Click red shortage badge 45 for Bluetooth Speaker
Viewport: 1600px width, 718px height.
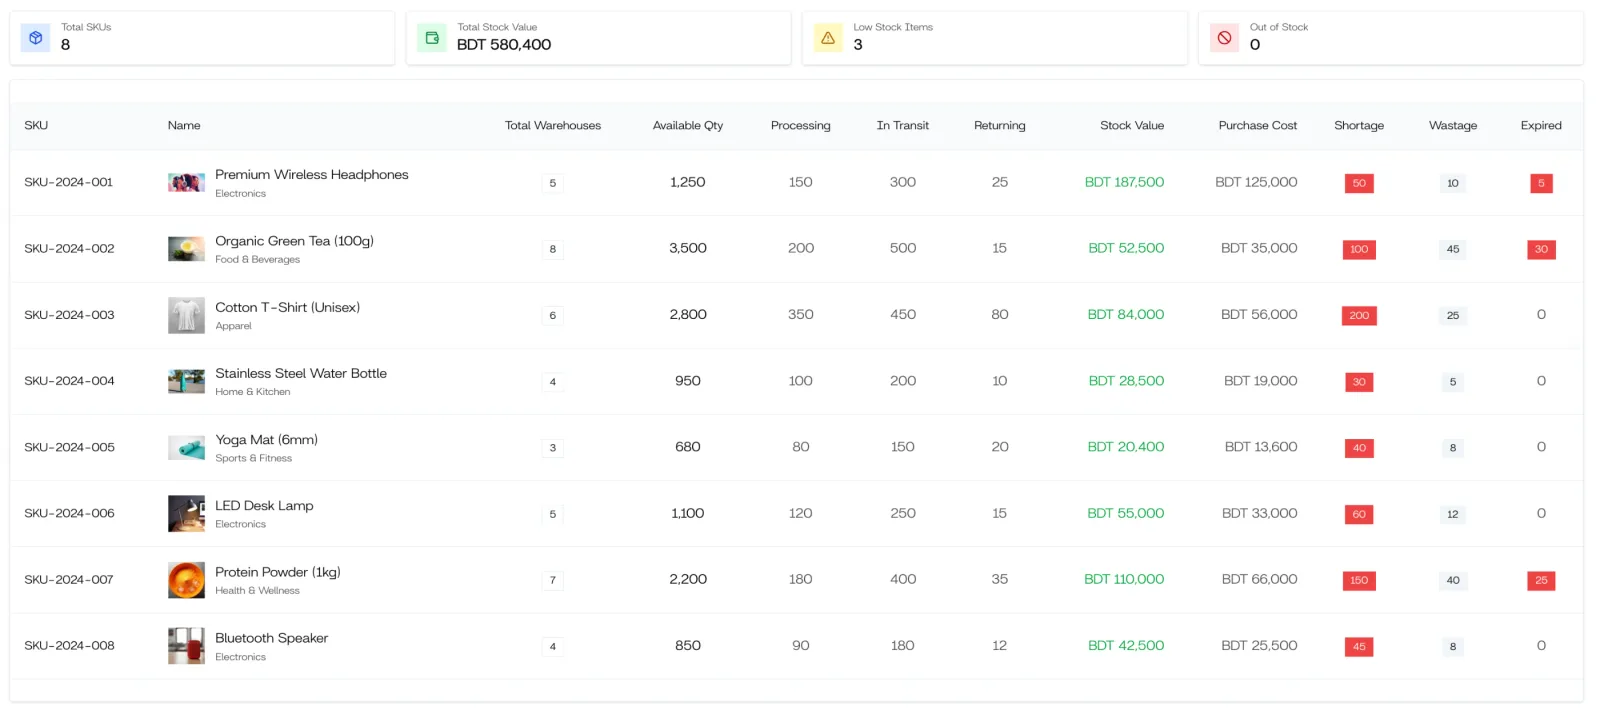pos(1359,646)
